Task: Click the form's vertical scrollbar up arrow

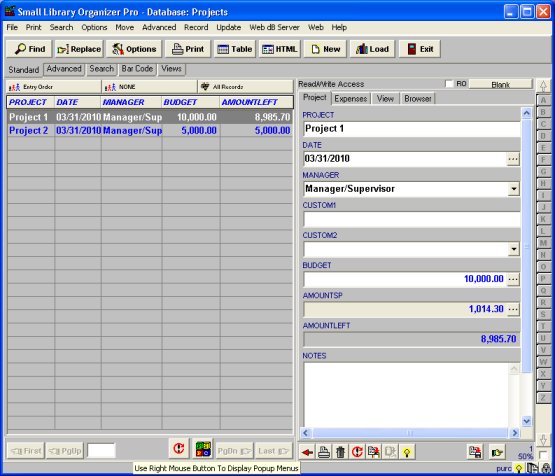Action: (x=526, y=113)
